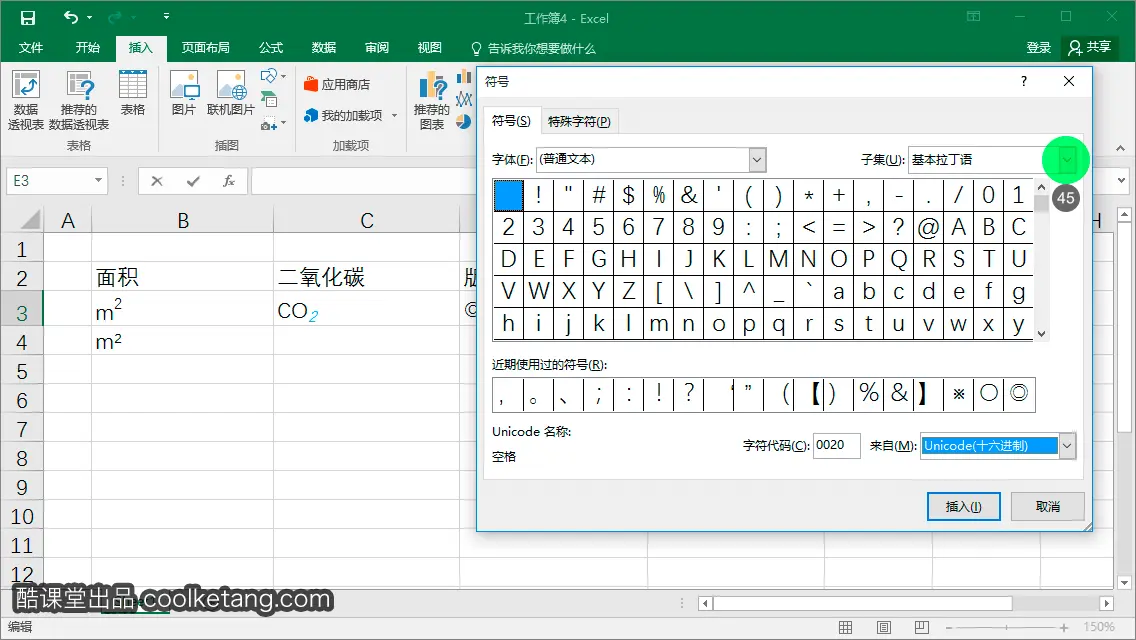Switch to Special Characters (特殊字符) tab
The width and height of the screenshot is (1136, 640).
(x=579, y=121)
